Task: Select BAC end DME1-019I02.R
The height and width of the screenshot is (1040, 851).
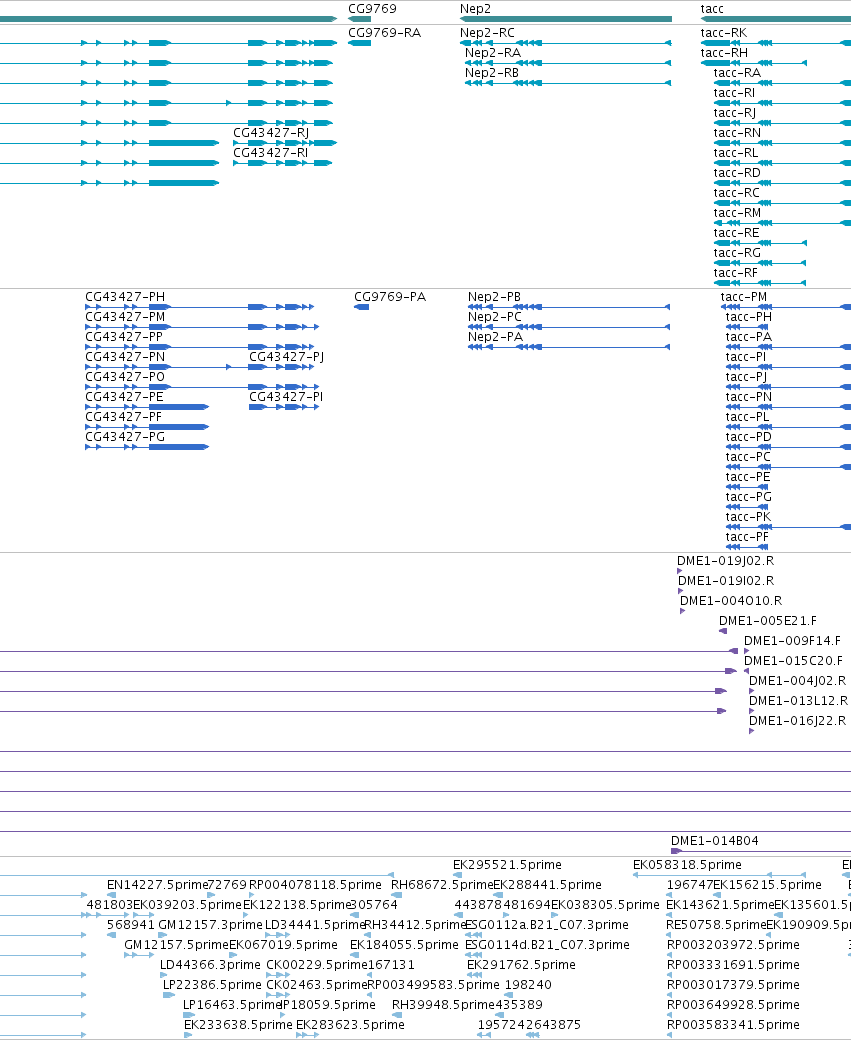Action: point(726,580)
